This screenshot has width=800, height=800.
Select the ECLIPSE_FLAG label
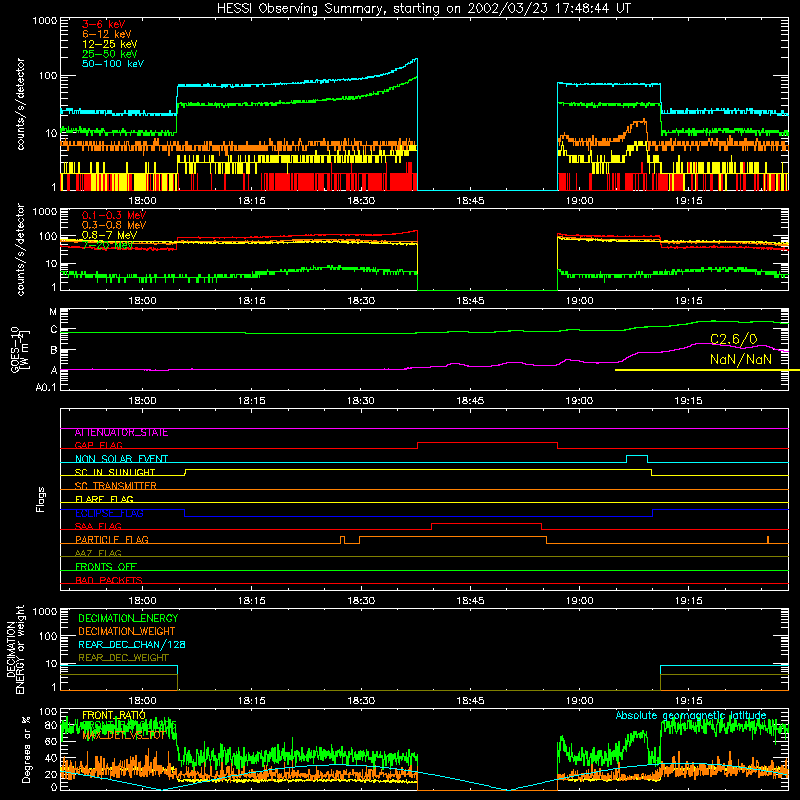[x=109, y=513]
